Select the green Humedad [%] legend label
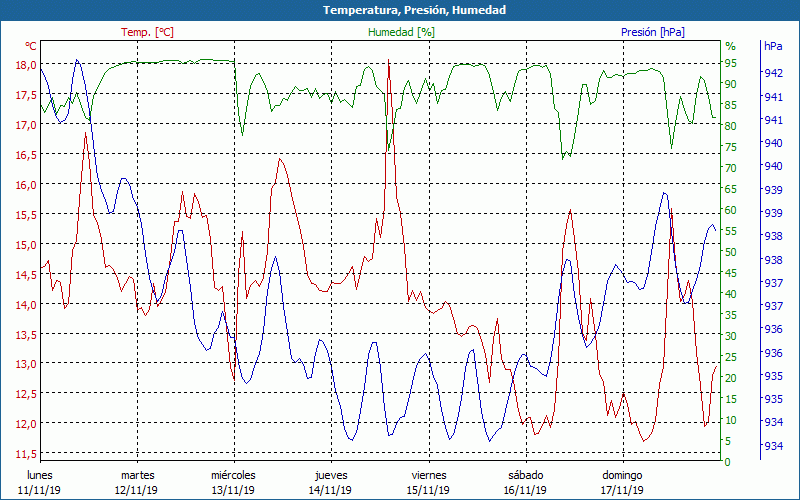 coord(402,32)
